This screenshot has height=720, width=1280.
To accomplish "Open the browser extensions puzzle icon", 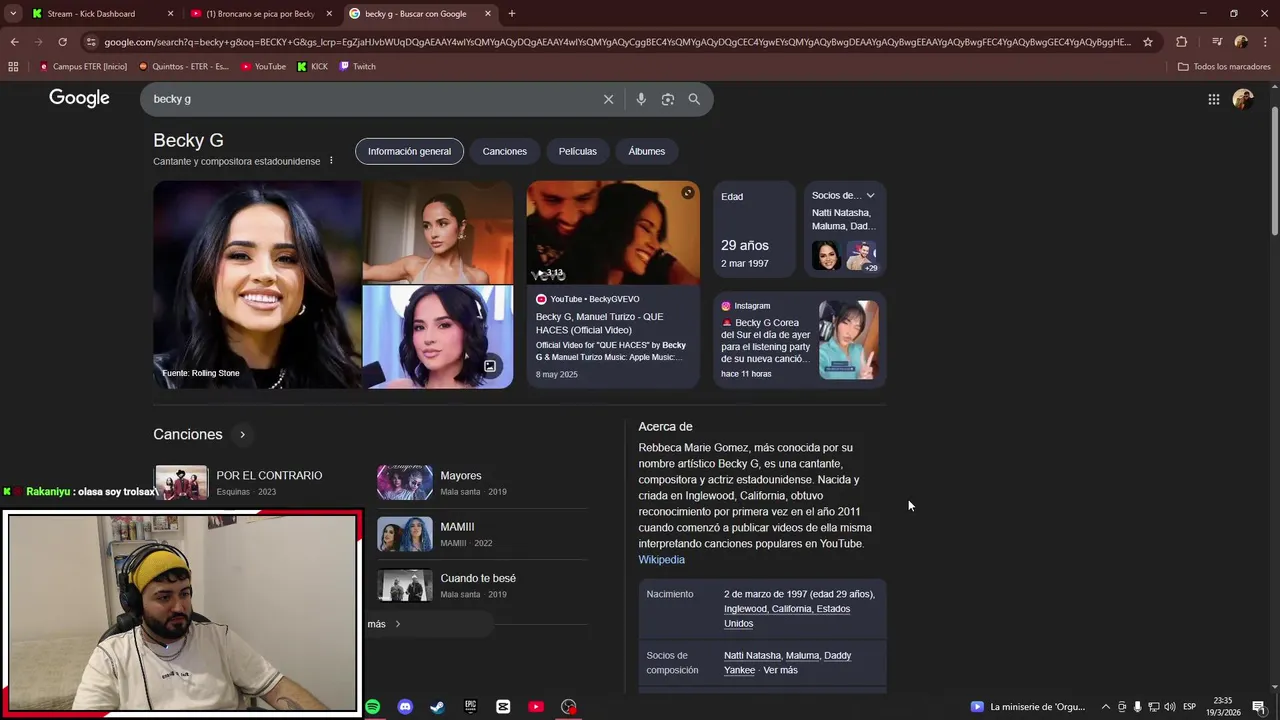I will point(1181,42).
